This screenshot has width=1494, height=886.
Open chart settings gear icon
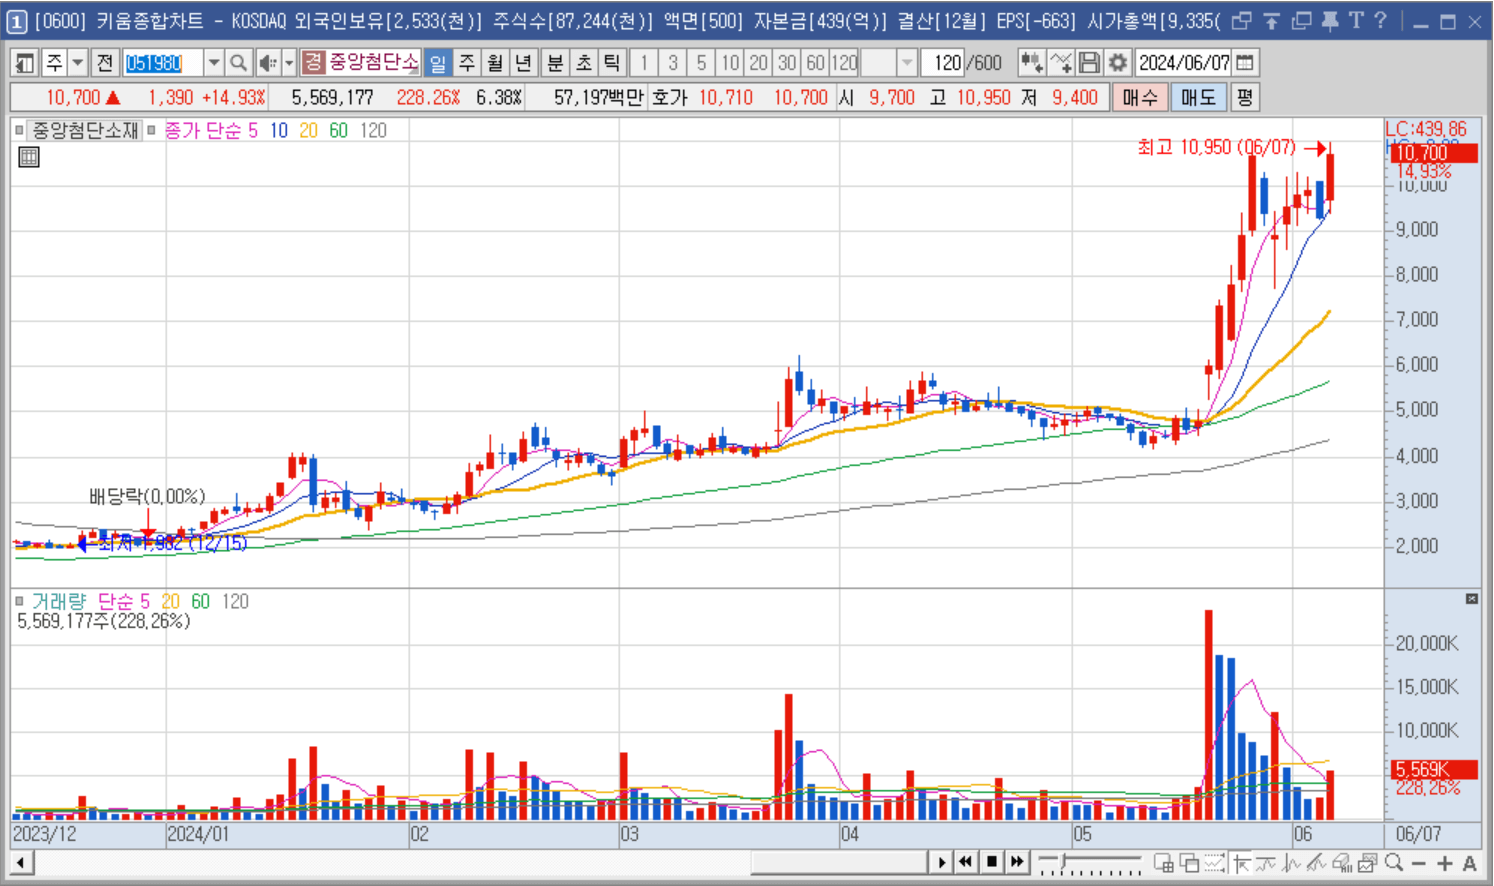(x=1118, y=63)
